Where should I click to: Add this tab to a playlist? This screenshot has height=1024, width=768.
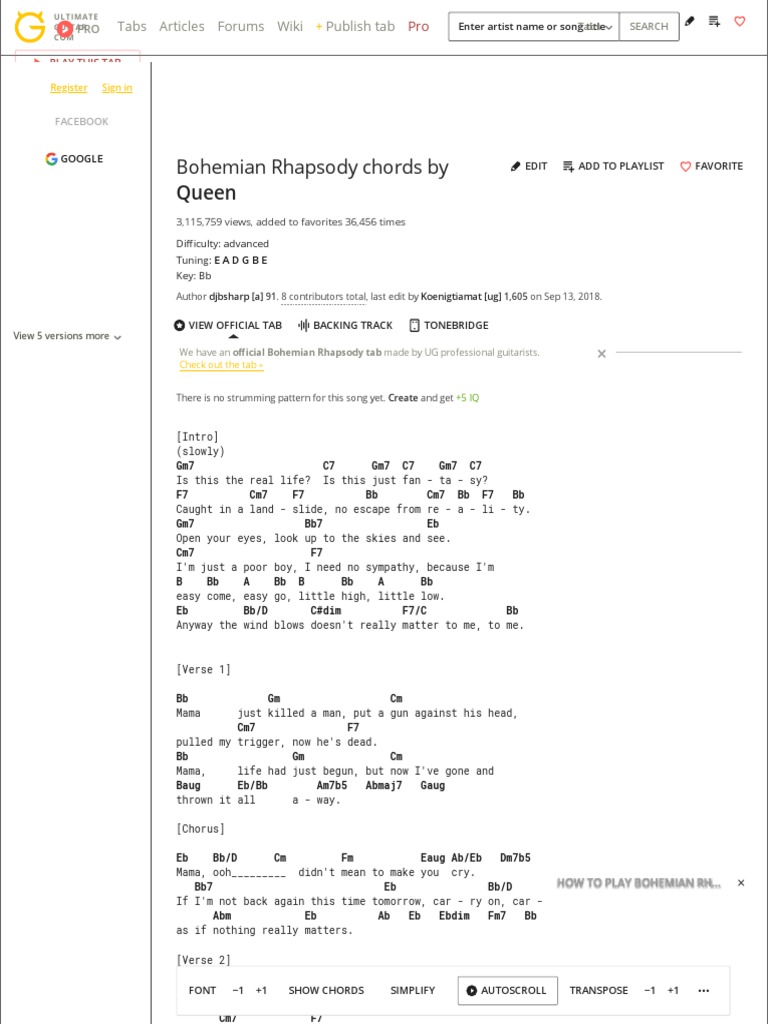(613, 166)
